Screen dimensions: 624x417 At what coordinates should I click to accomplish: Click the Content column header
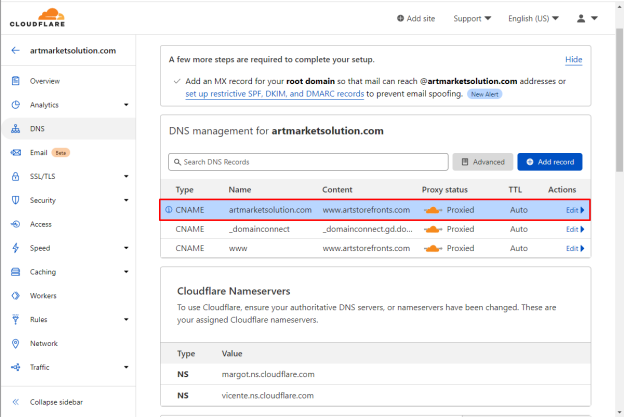337,190
